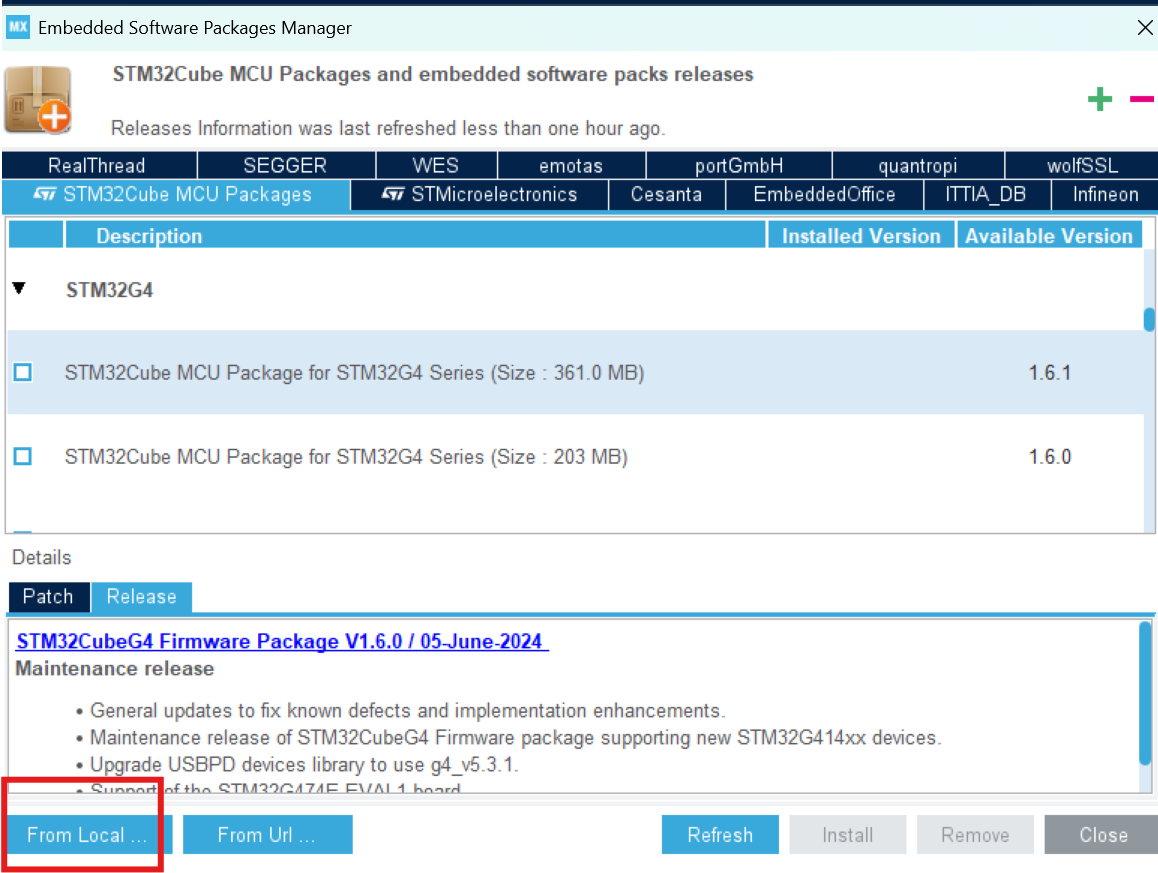Image resolution: width=1158 pixels, height=873 pixels.
Task: Select the wolfSSL tab
Action: tap(1082, 165)
